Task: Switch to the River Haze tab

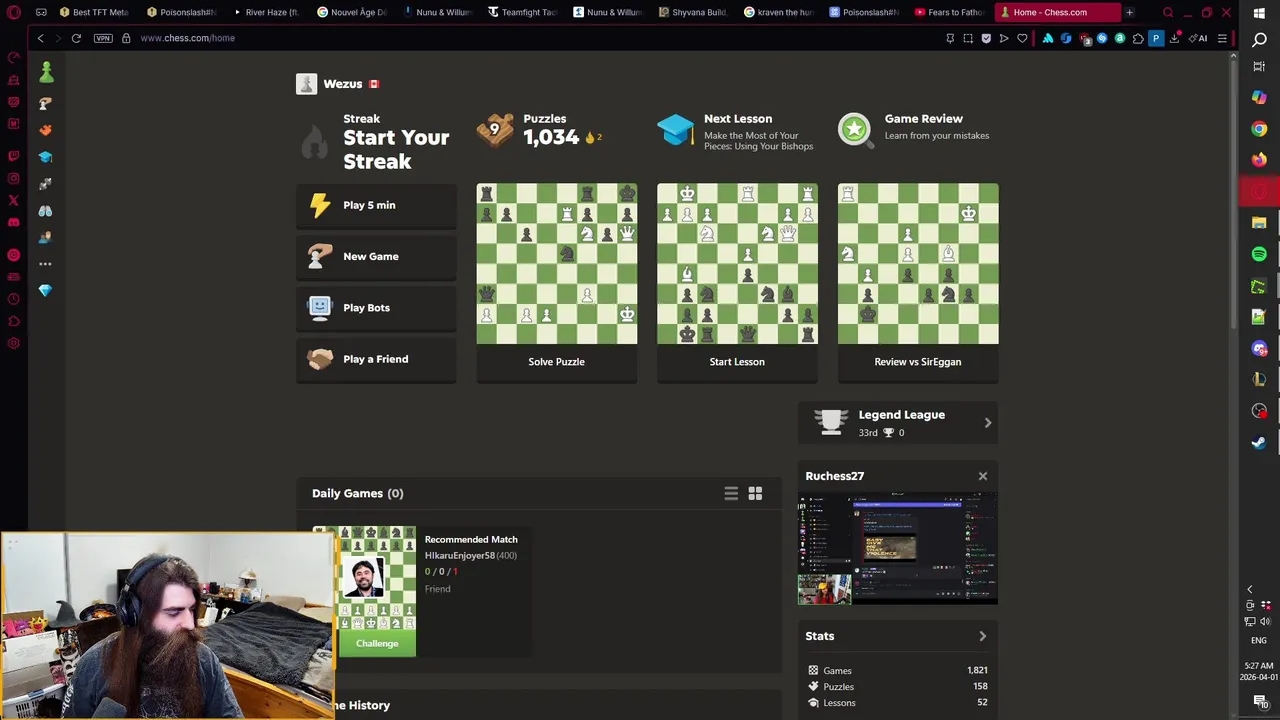Action: [266, 12]
